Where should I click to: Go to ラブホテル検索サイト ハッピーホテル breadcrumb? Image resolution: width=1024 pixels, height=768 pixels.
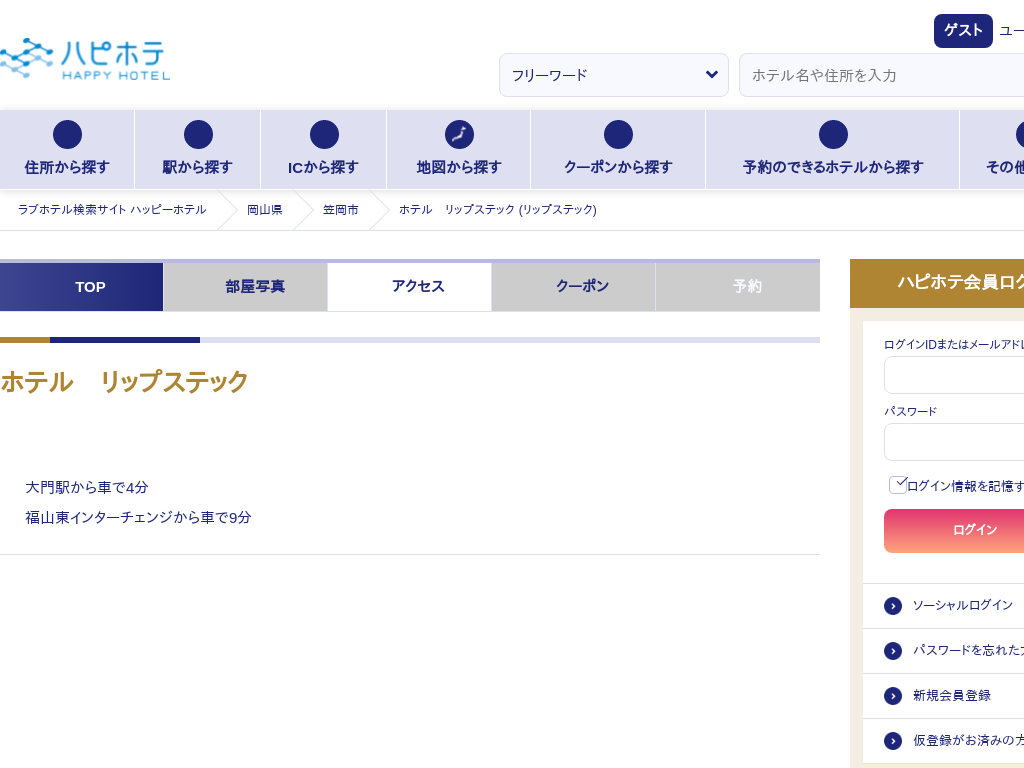(112, 210)
